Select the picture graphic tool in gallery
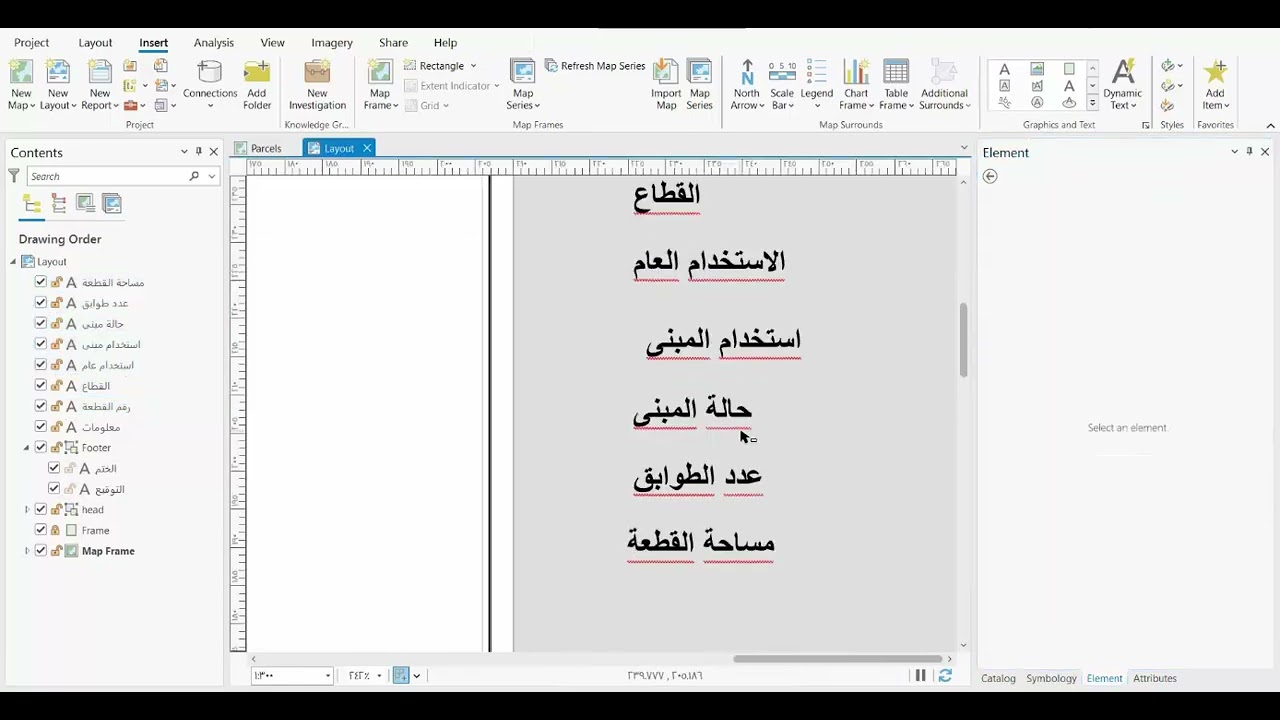This screenshot has width=1280, height=720. click(1037, 69)
